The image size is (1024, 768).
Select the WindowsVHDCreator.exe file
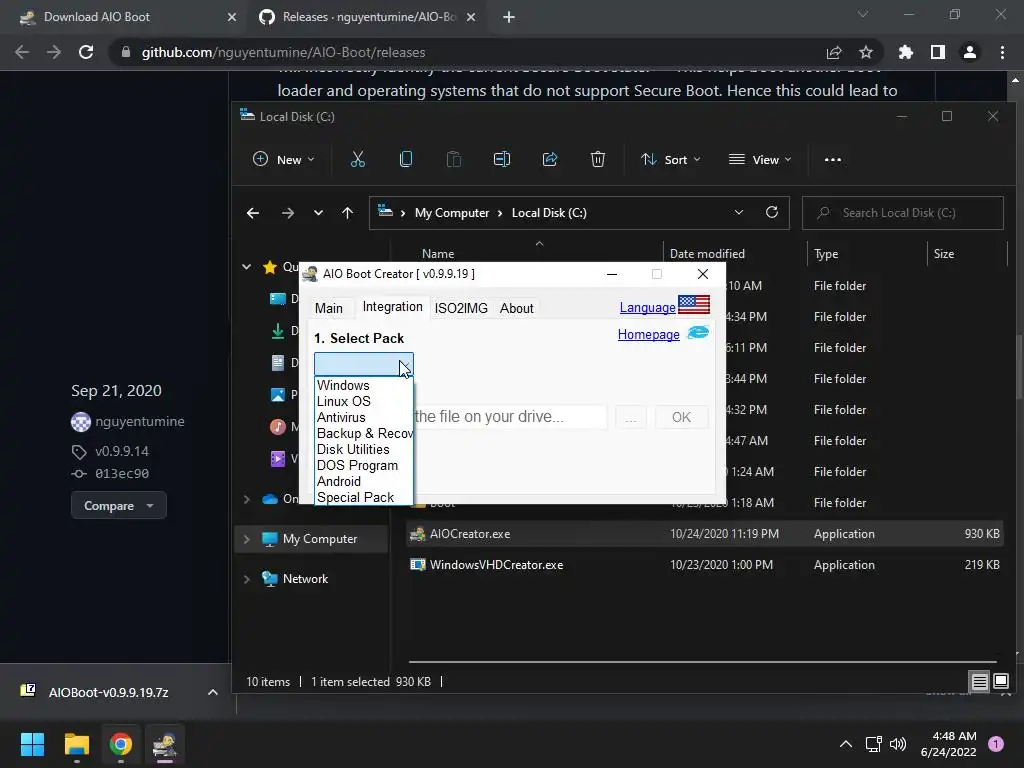(x=704, y=565)
